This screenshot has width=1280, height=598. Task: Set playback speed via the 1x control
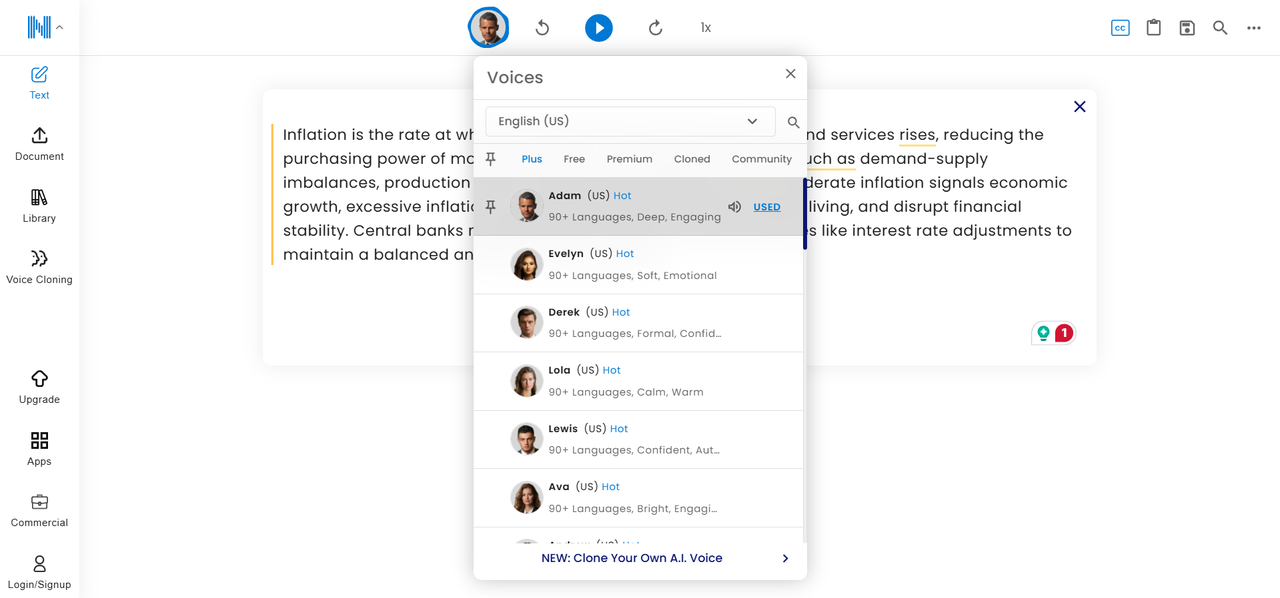click(x=705, y=27)
